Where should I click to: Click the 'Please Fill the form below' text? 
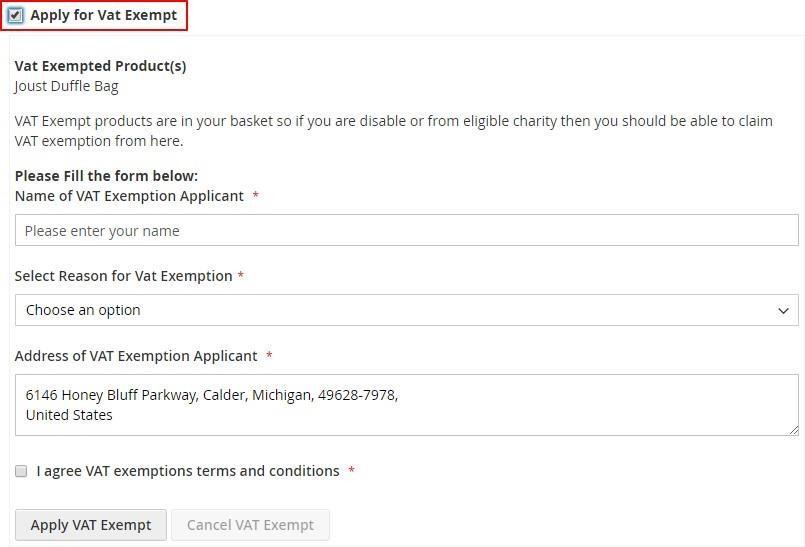click(106, 176)
